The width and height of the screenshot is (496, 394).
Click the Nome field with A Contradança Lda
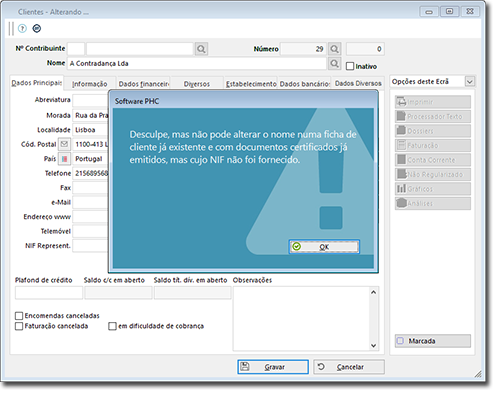tap(197, 63)
